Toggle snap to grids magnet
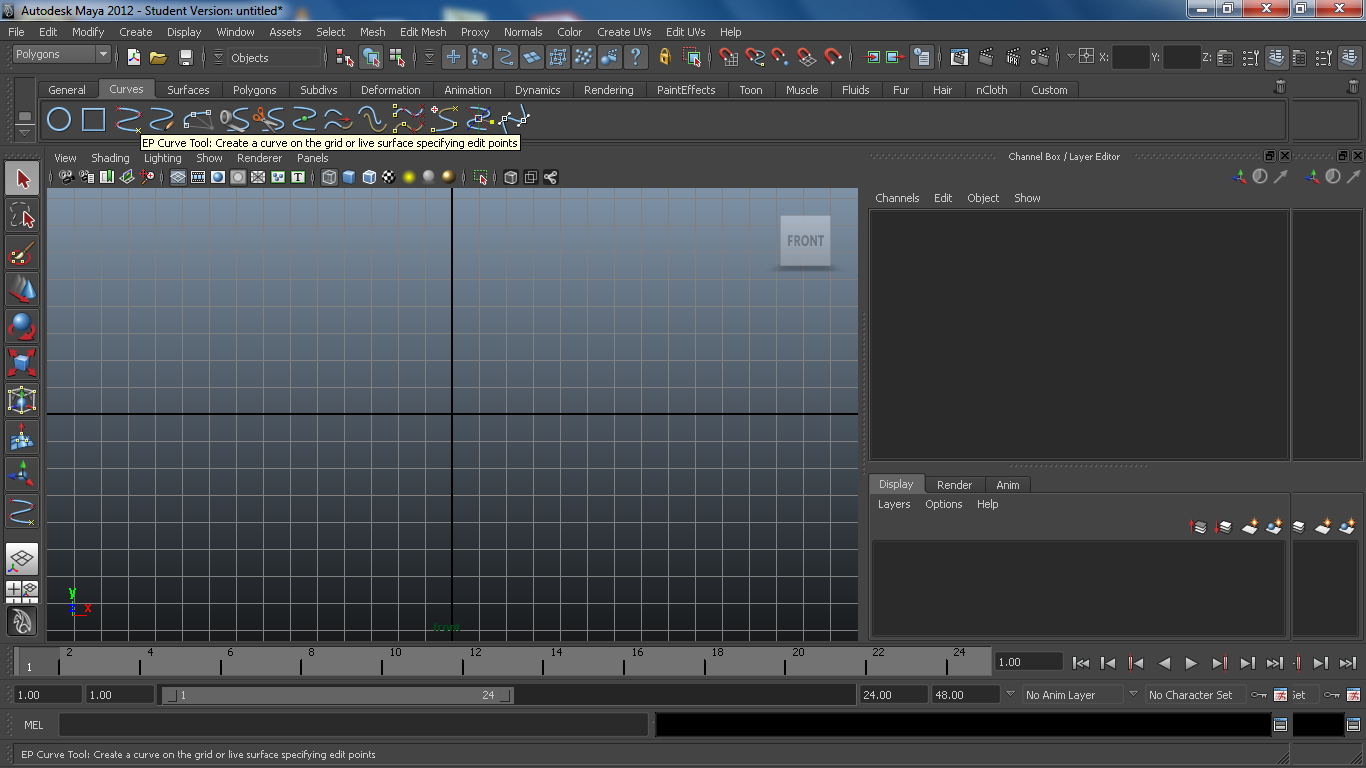The height and width of the screenshot is (768, 1366). 729,57
